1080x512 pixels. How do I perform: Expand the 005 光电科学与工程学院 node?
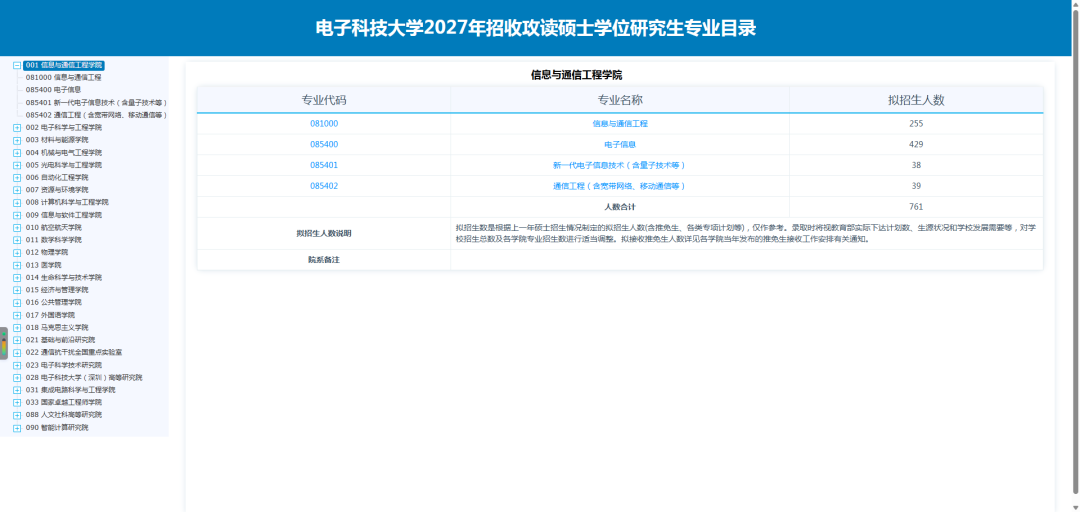[17, 165]
